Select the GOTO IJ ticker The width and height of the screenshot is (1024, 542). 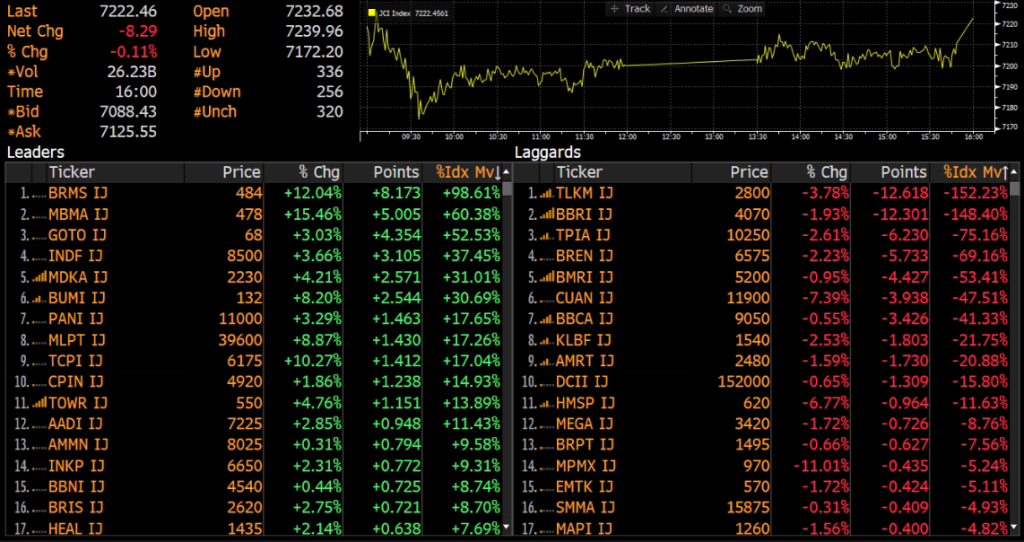pyautogui.click(x=77, y=235)
